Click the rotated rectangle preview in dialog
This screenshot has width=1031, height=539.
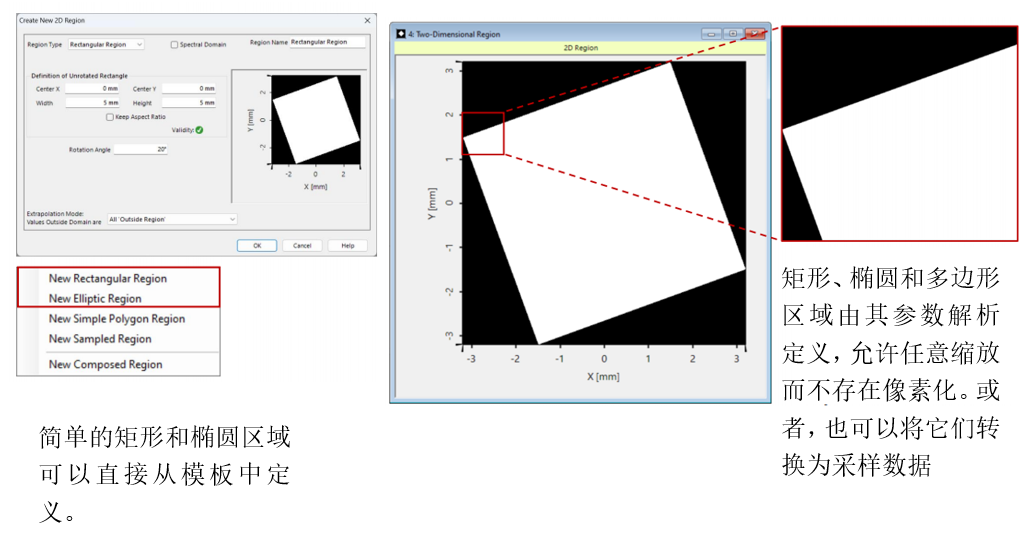[x=316, y=120]
